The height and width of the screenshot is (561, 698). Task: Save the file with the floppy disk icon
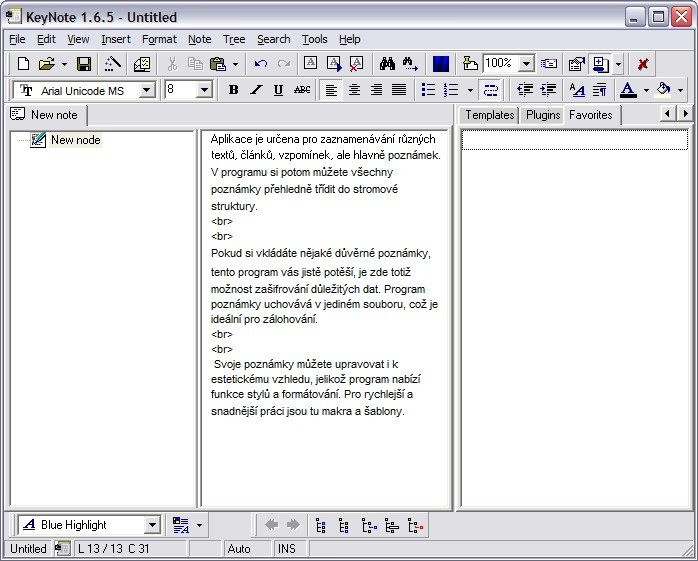pyautogui.click(x=84, y=64)
